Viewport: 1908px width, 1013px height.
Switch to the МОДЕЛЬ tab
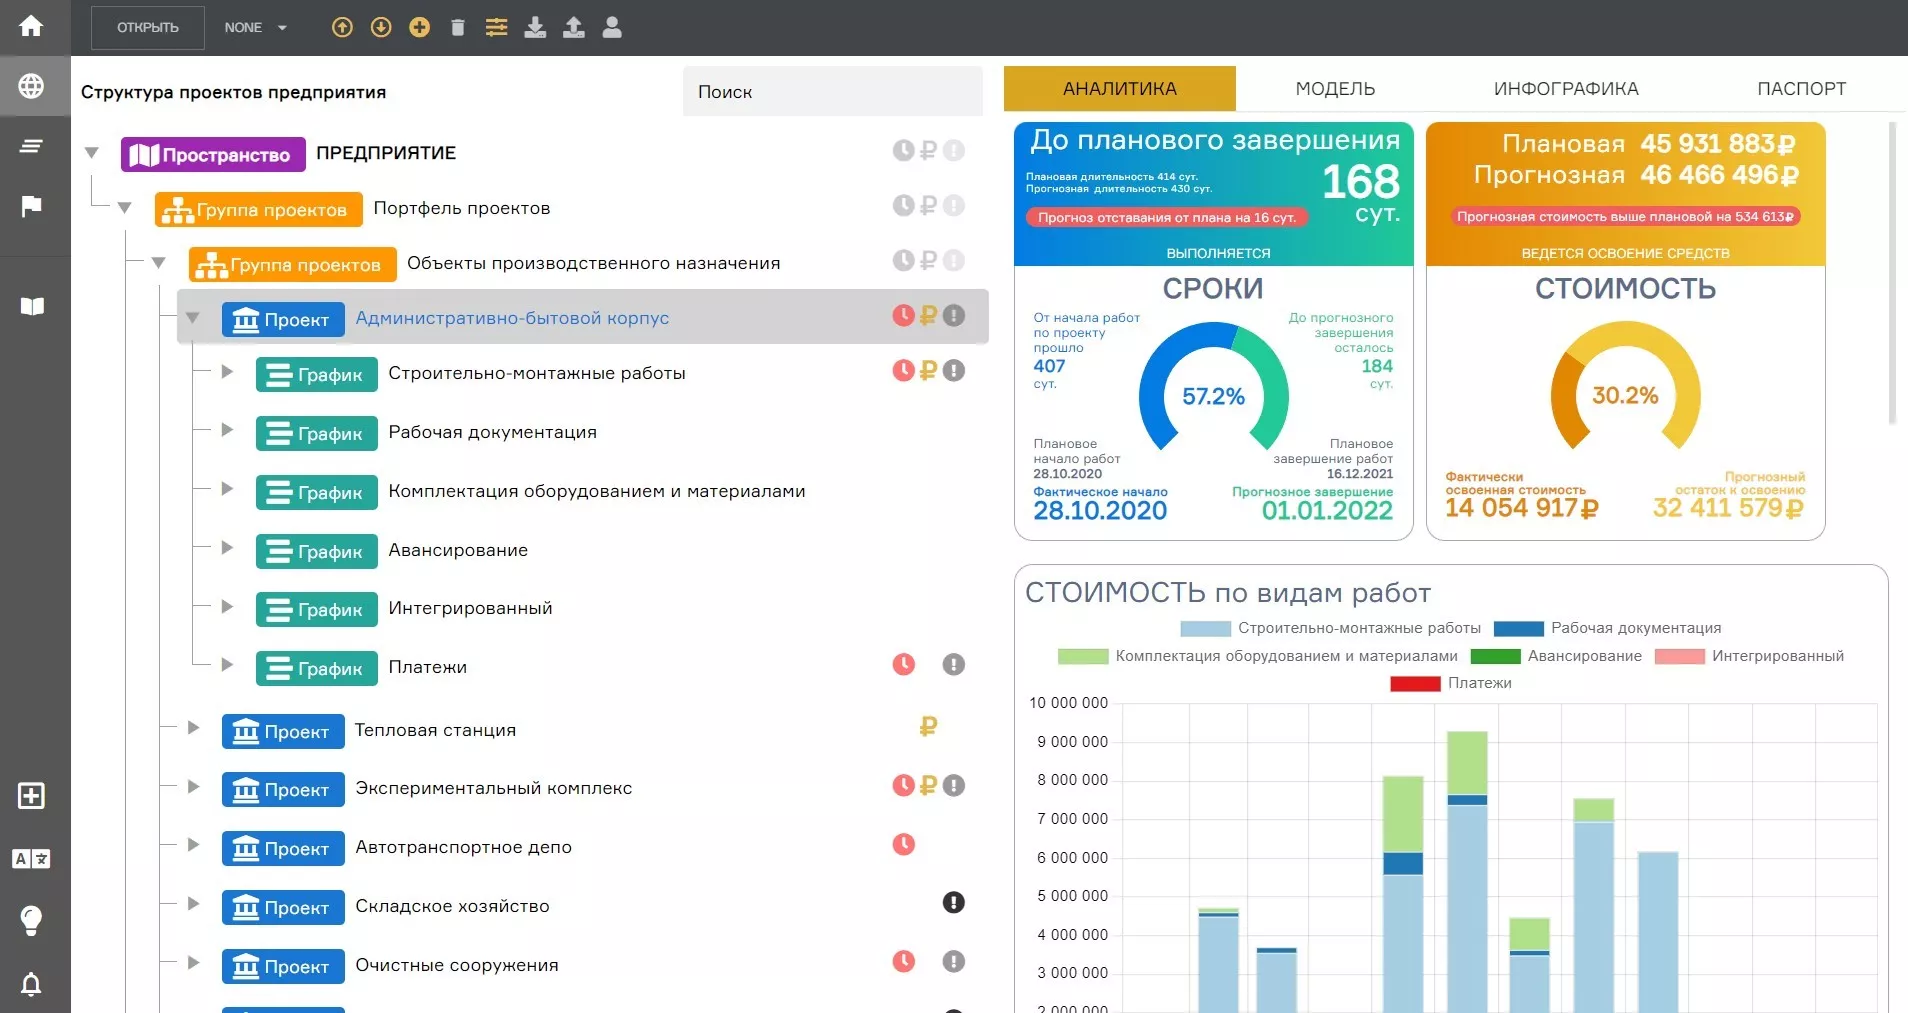click(1335, 89)
